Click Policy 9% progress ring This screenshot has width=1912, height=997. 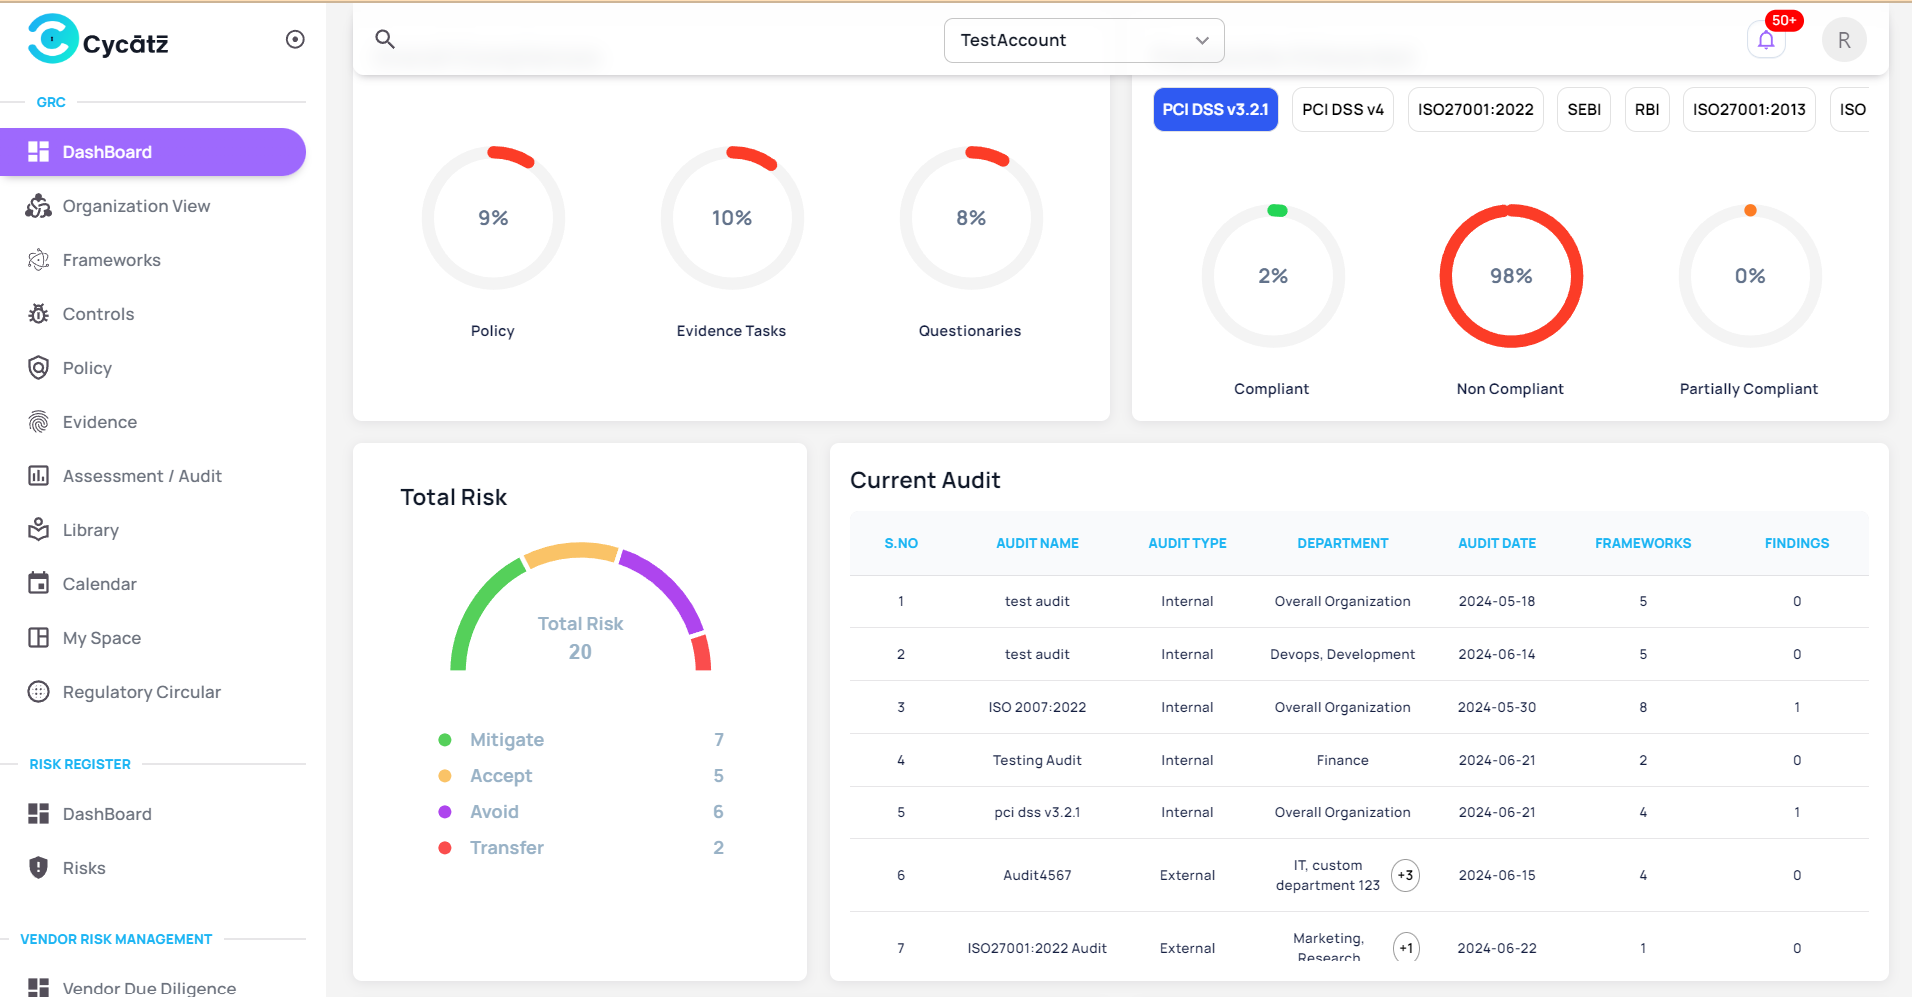click(493, 218)
